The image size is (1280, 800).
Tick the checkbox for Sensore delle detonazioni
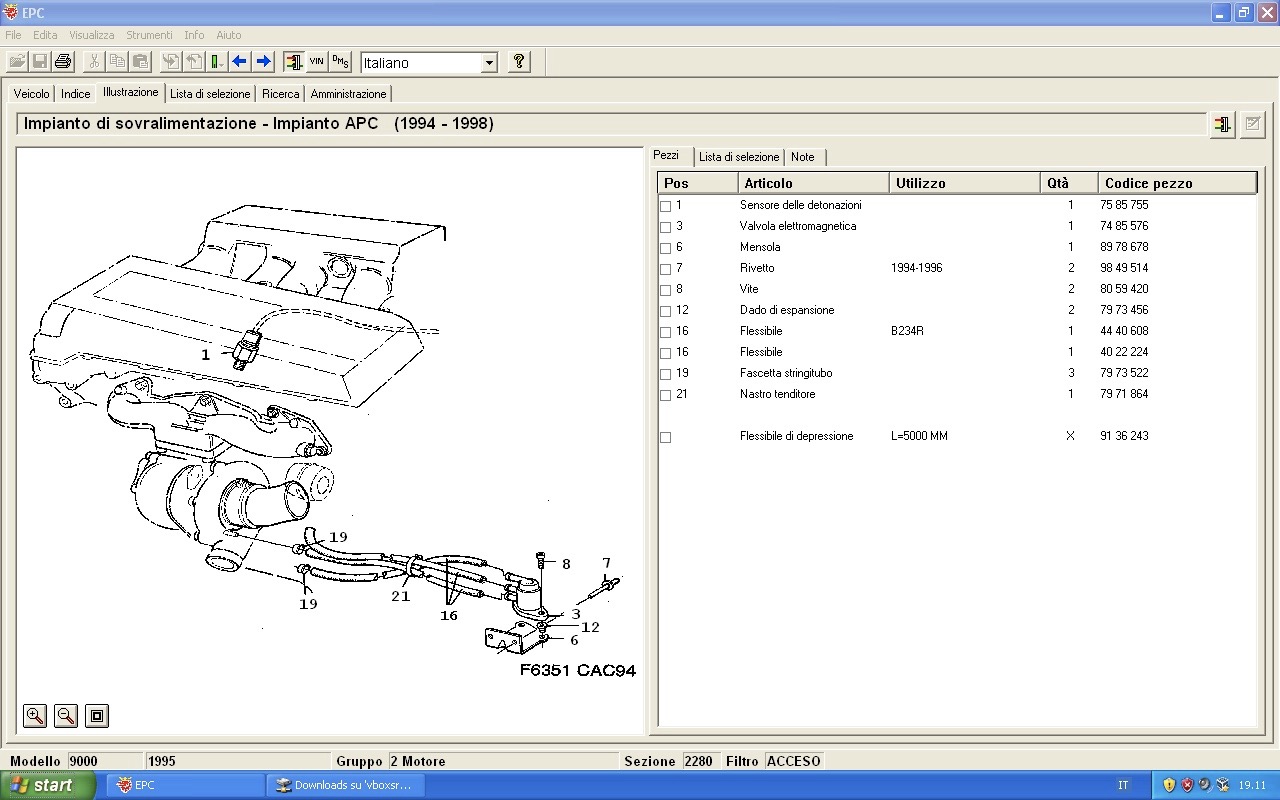click(x=666, y=206)
